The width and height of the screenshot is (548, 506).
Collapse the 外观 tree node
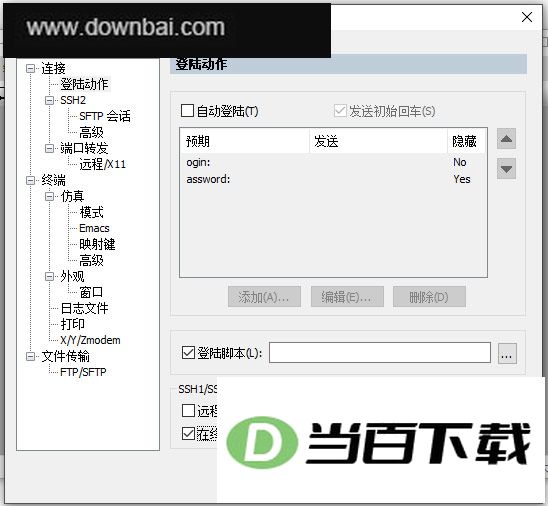coord(50,277)
